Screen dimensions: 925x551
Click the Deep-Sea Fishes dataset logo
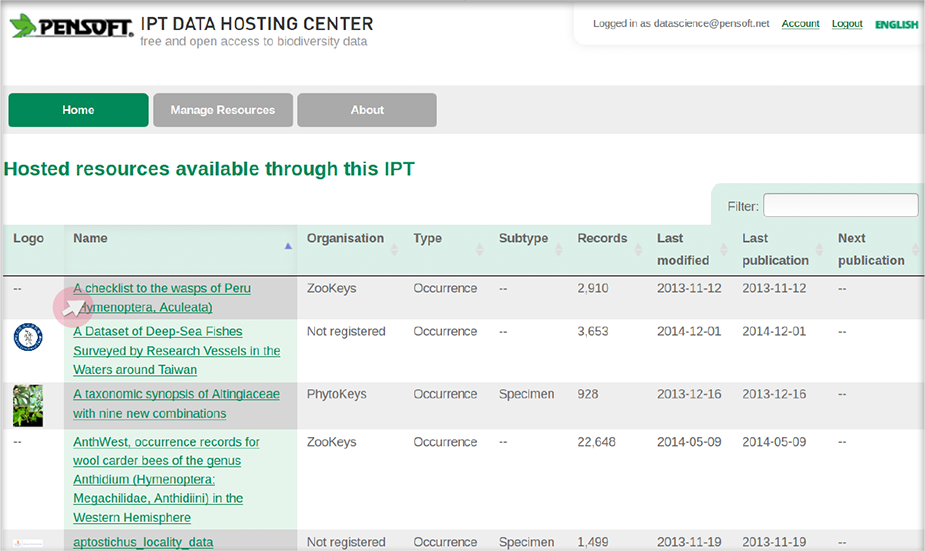28,337
